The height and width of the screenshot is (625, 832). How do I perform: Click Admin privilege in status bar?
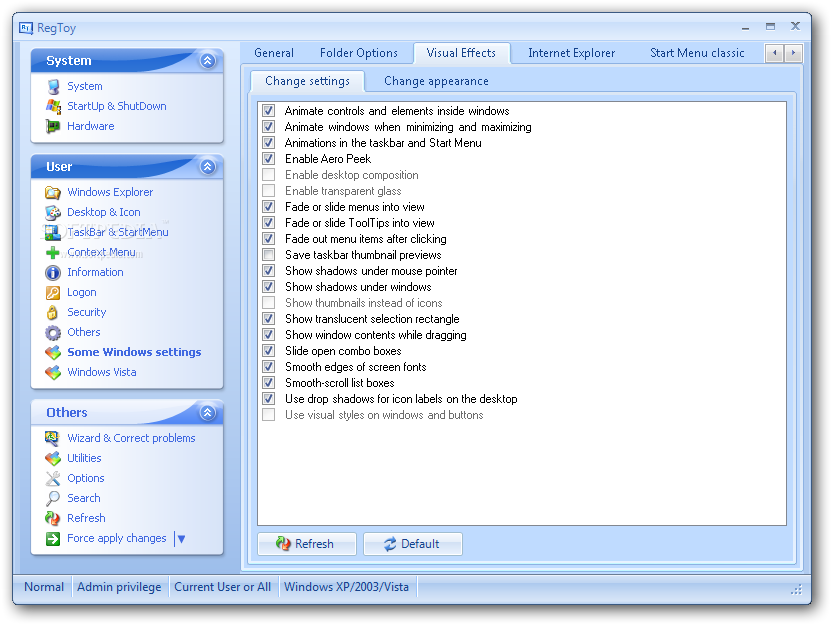pos(119,587)
